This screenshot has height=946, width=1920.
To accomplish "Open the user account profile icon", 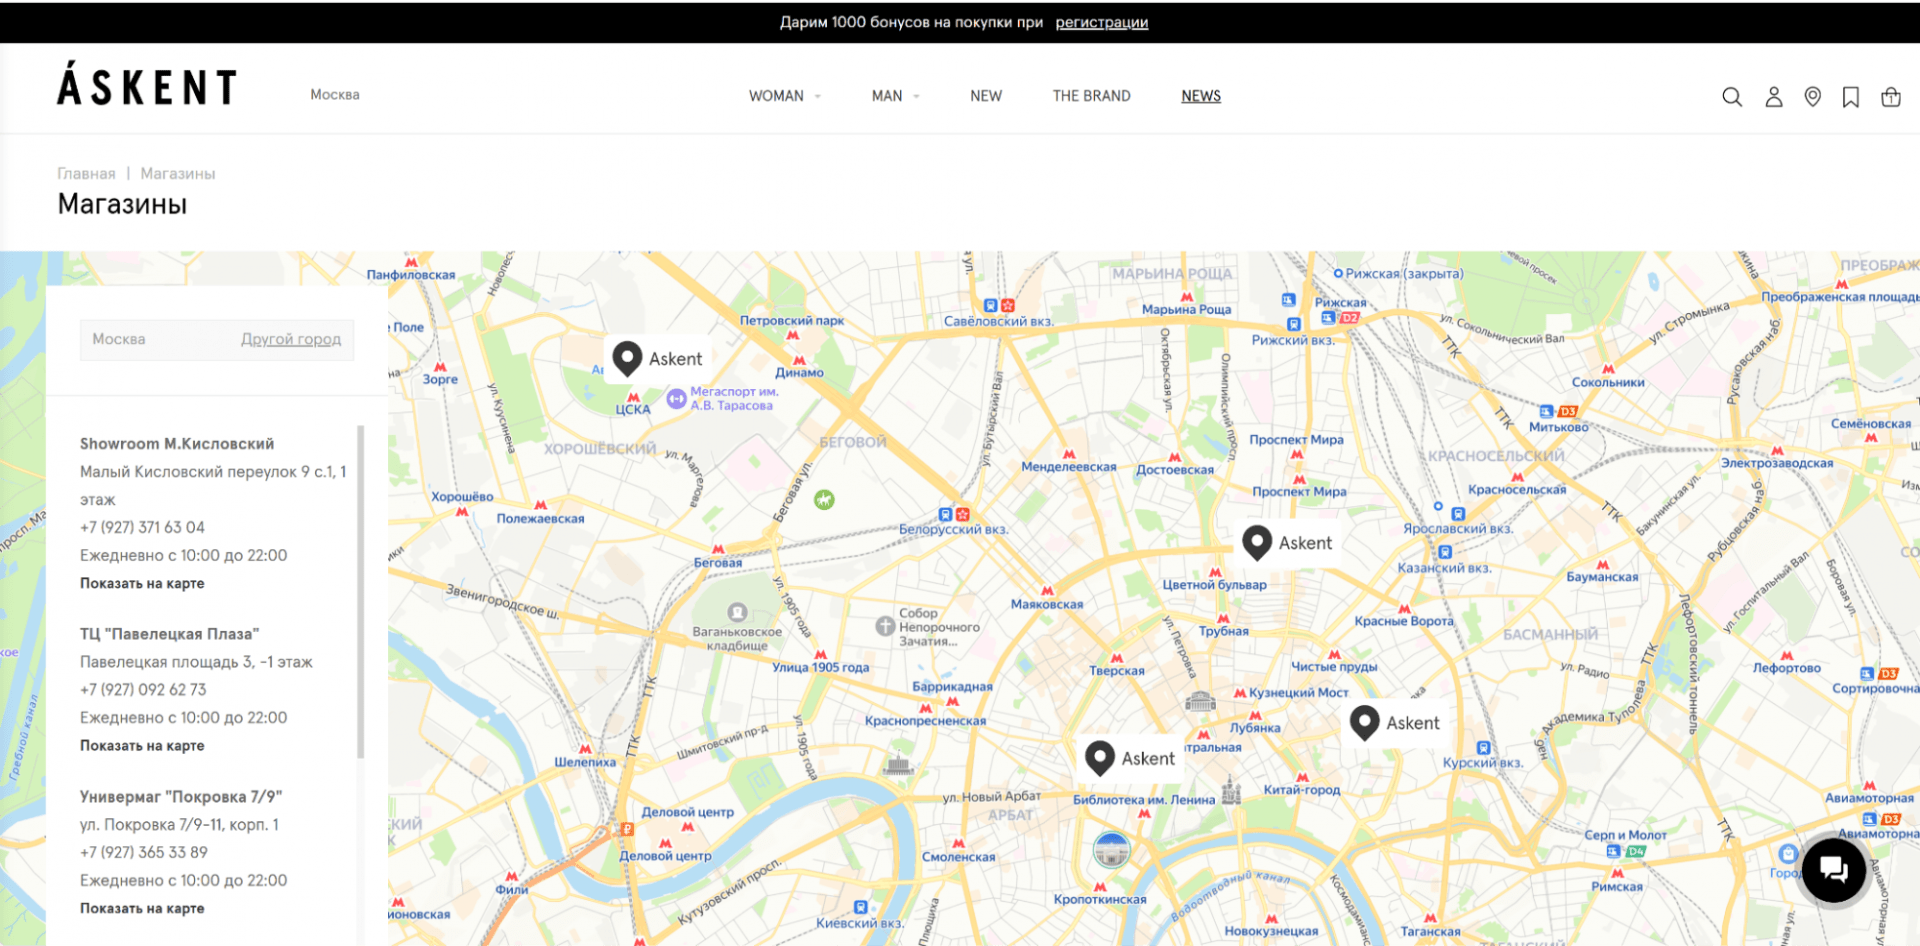I will coord(1773,97).
